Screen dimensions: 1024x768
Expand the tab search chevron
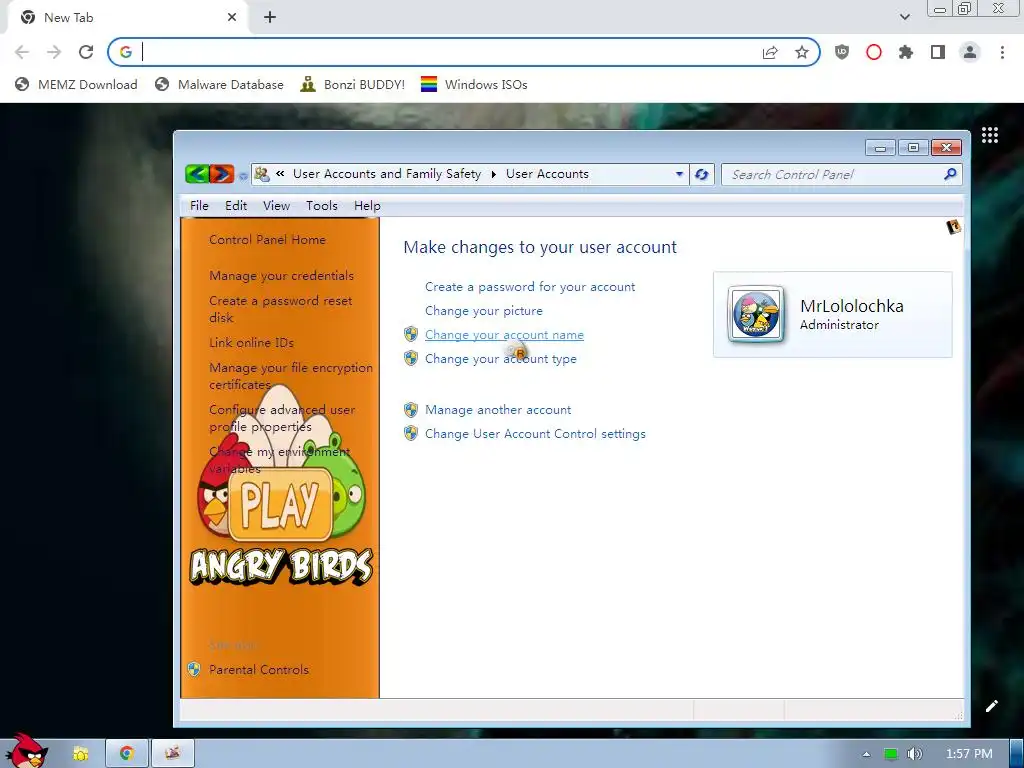click(x=904, y=17)
